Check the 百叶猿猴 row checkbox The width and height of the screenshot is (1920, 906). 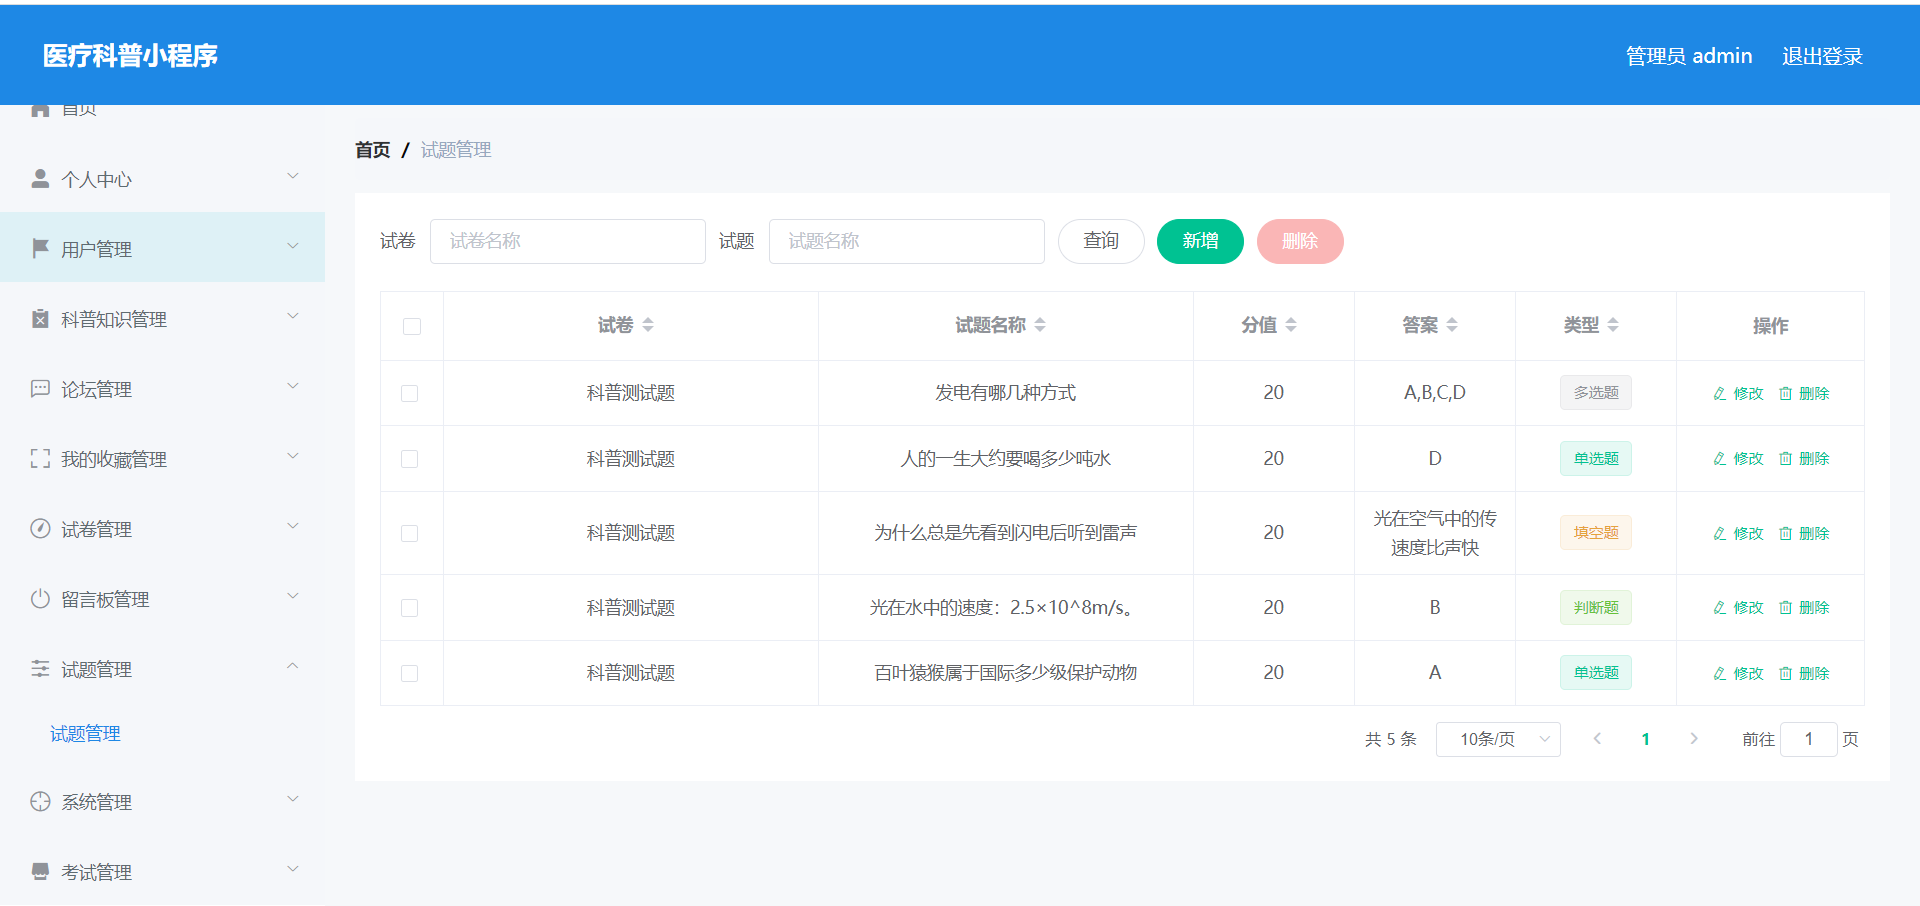click(x=410, y=673)
